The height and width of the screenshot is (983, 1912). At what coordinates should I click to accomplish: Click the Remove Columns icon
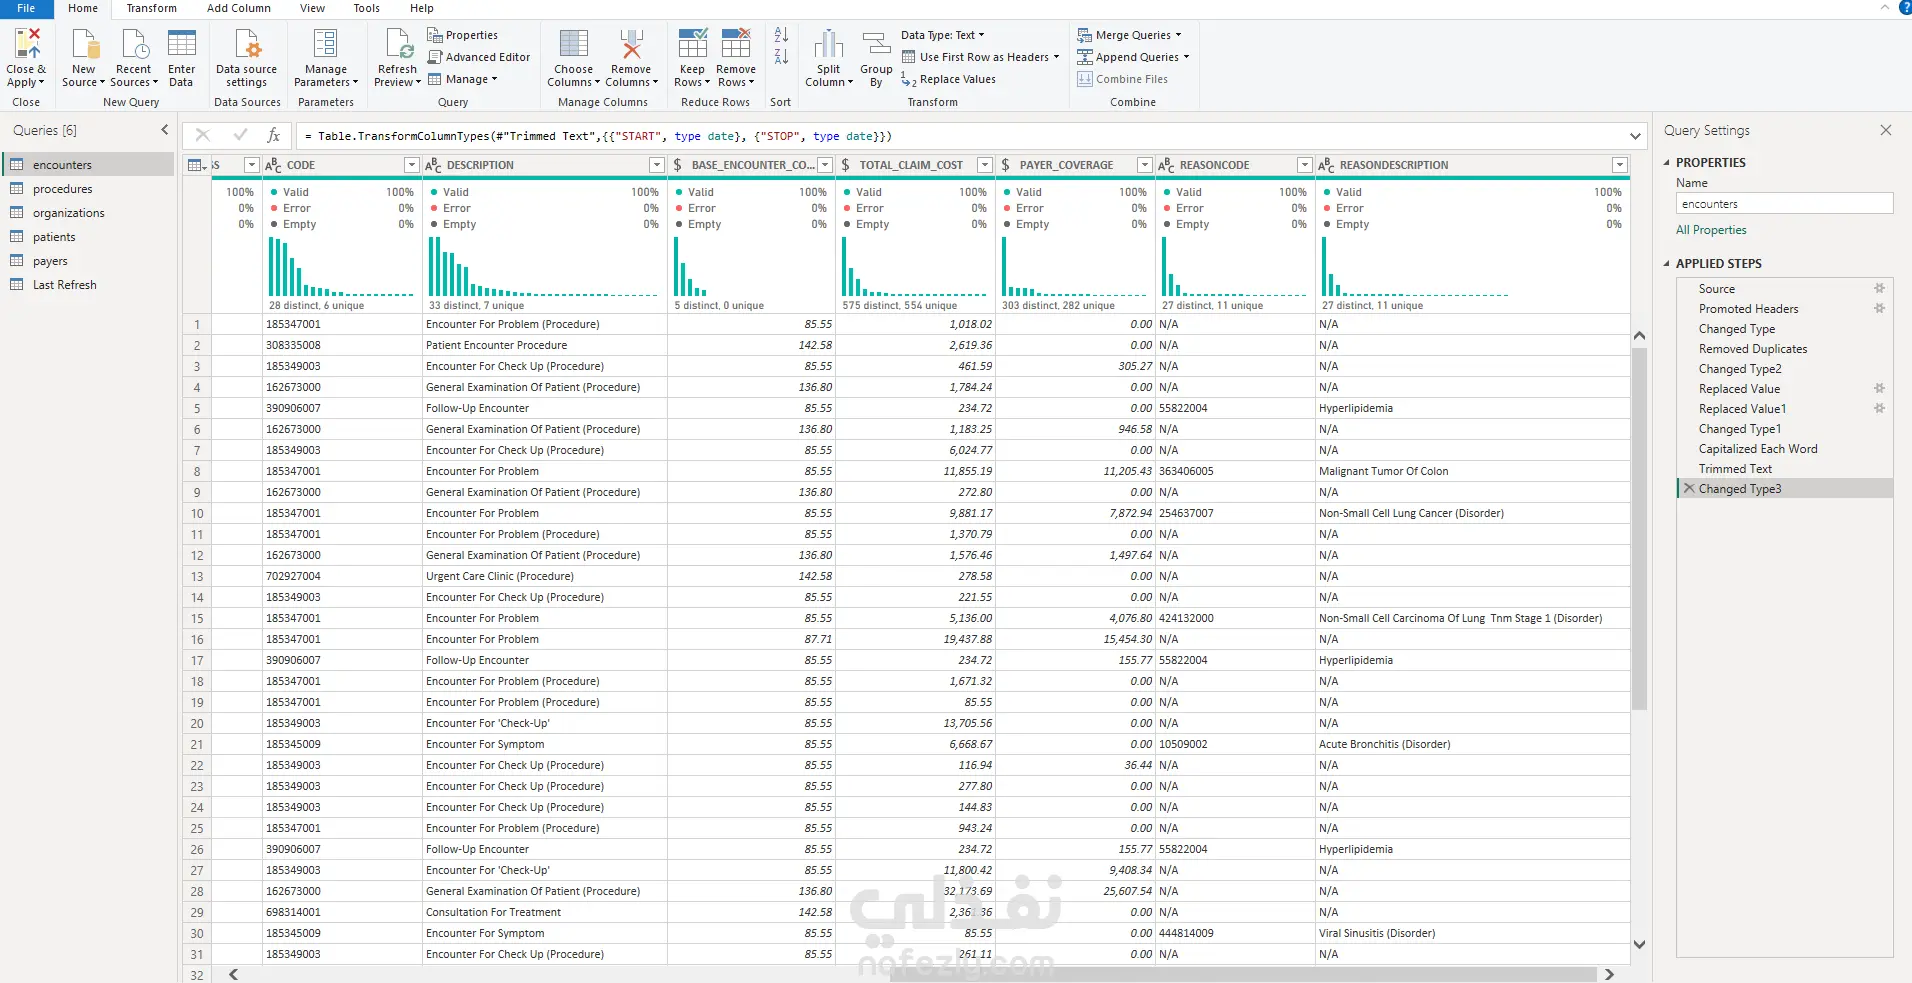[x=631, y=44]
